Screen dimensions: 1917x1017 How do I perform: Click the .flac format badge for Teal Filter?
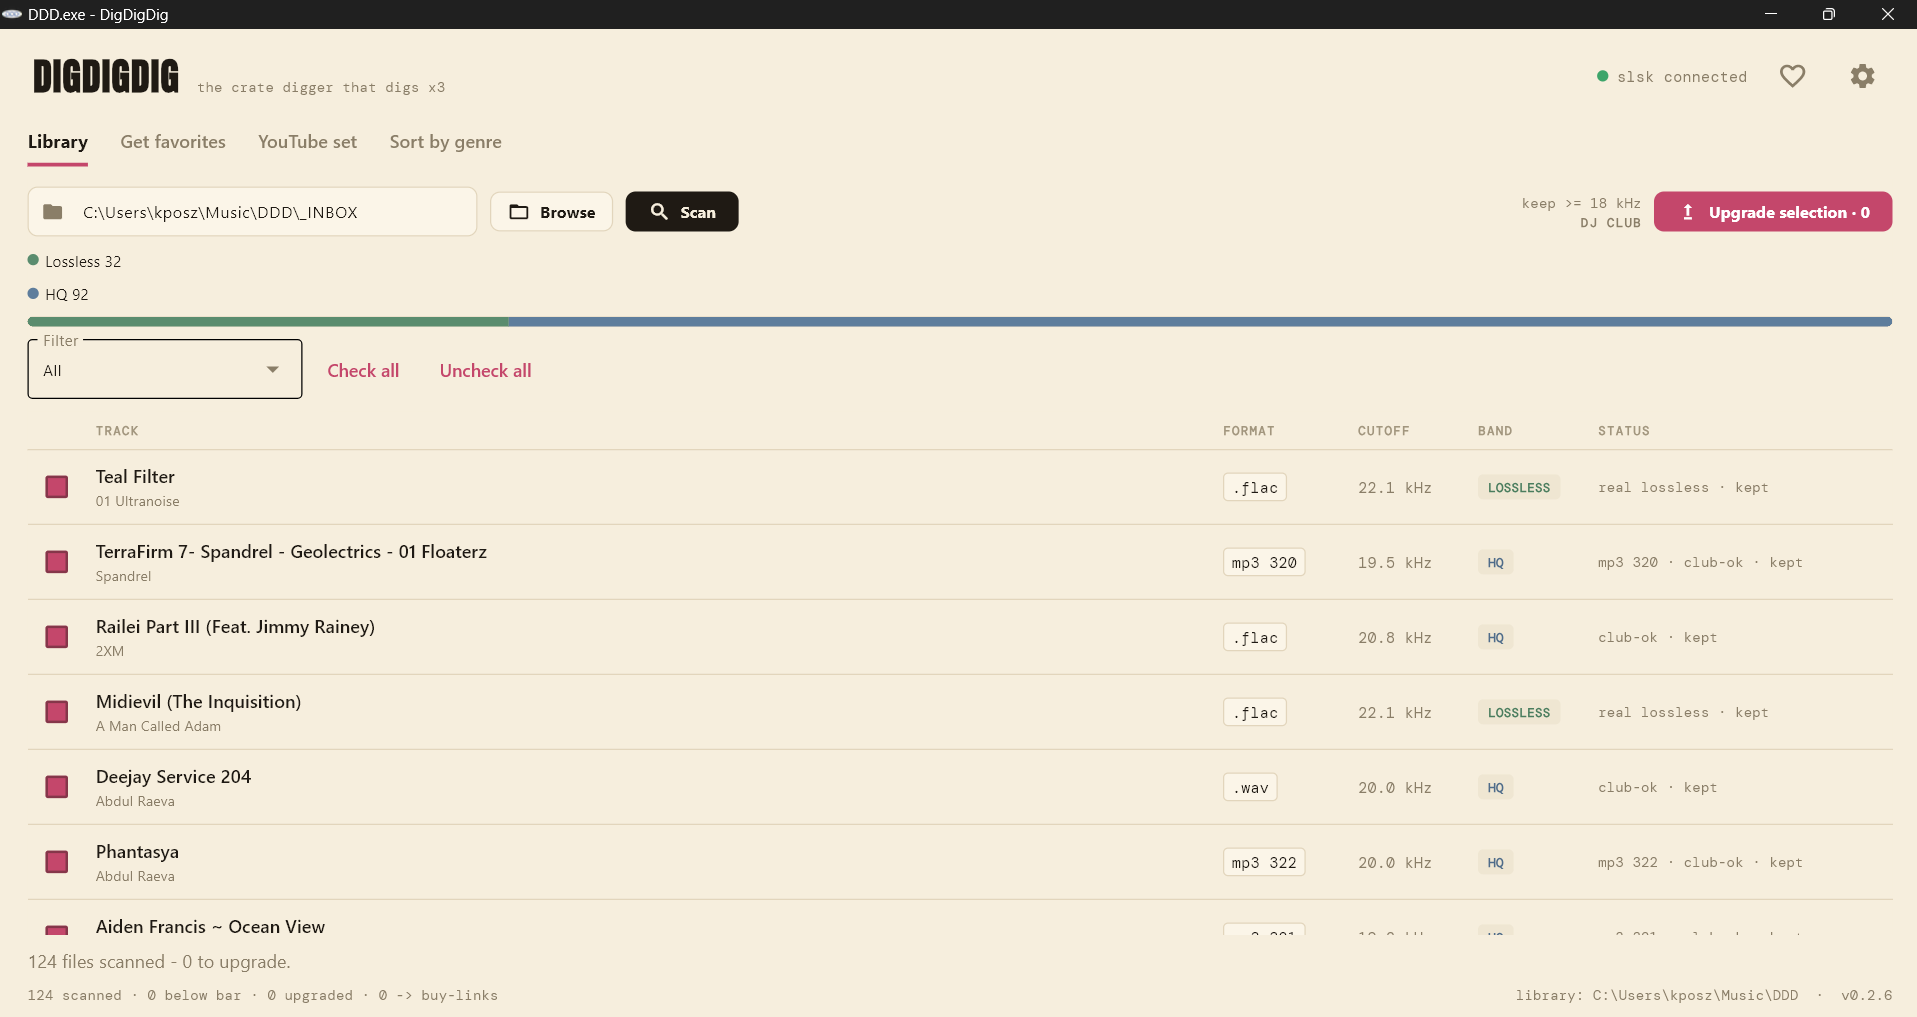1255,487
